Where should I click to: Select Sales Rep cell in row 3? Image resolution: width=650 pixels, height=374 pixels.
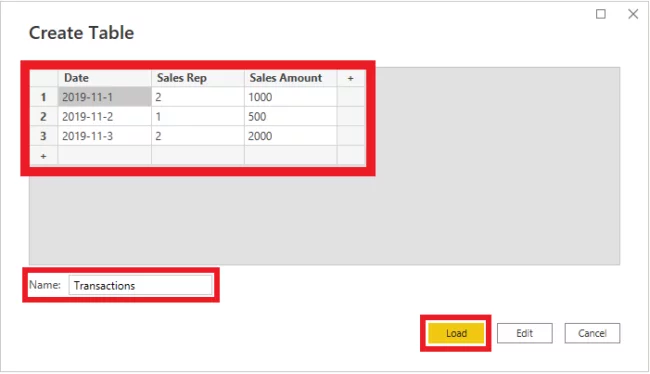(198, 136)
